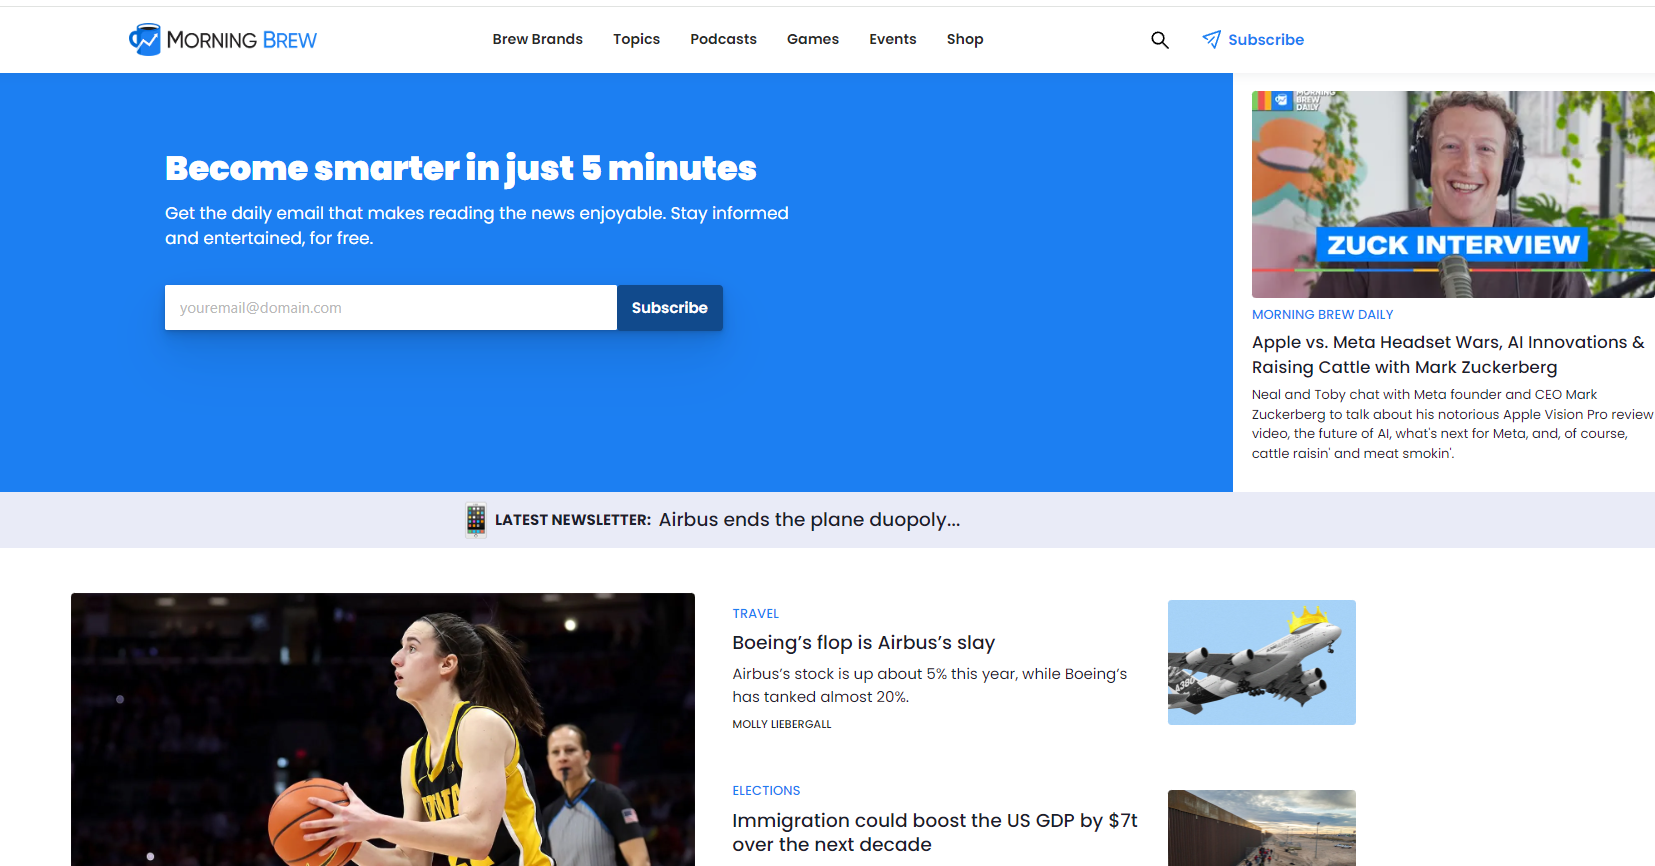Image resolution: width=1655 pixels, height=866 pixels.
Task: Click the email address input field
Action: click(x=391, y=308)
